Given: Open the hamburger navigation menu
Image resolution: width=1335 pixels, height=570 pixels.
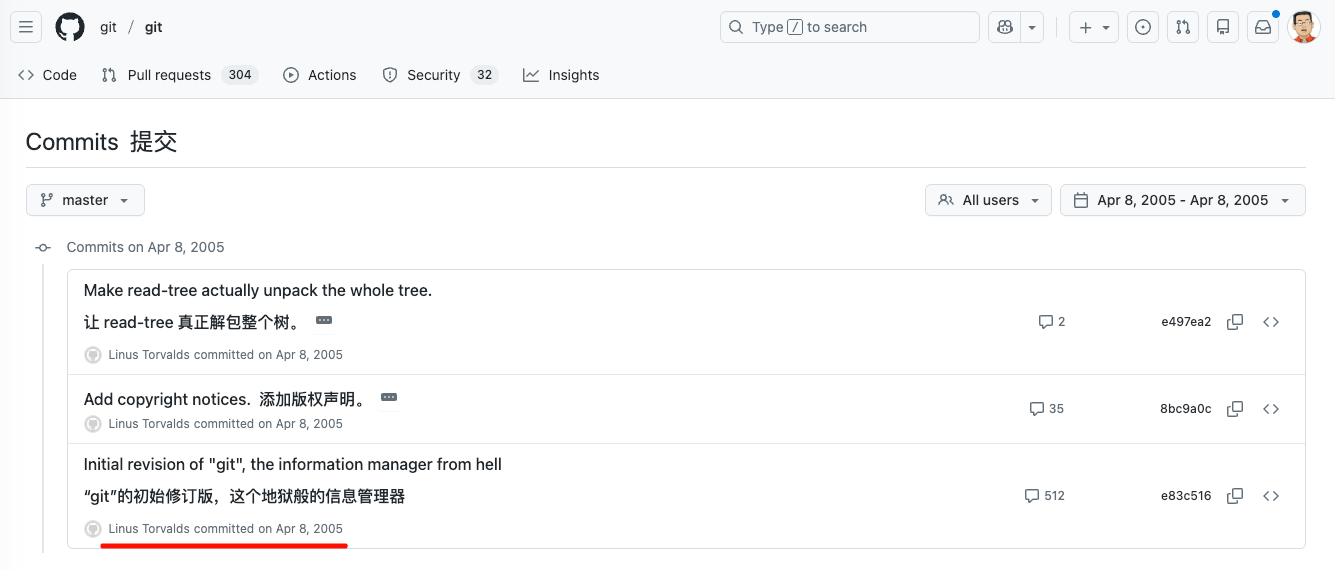Looking at the screenshot, I should tap(27, 27).
